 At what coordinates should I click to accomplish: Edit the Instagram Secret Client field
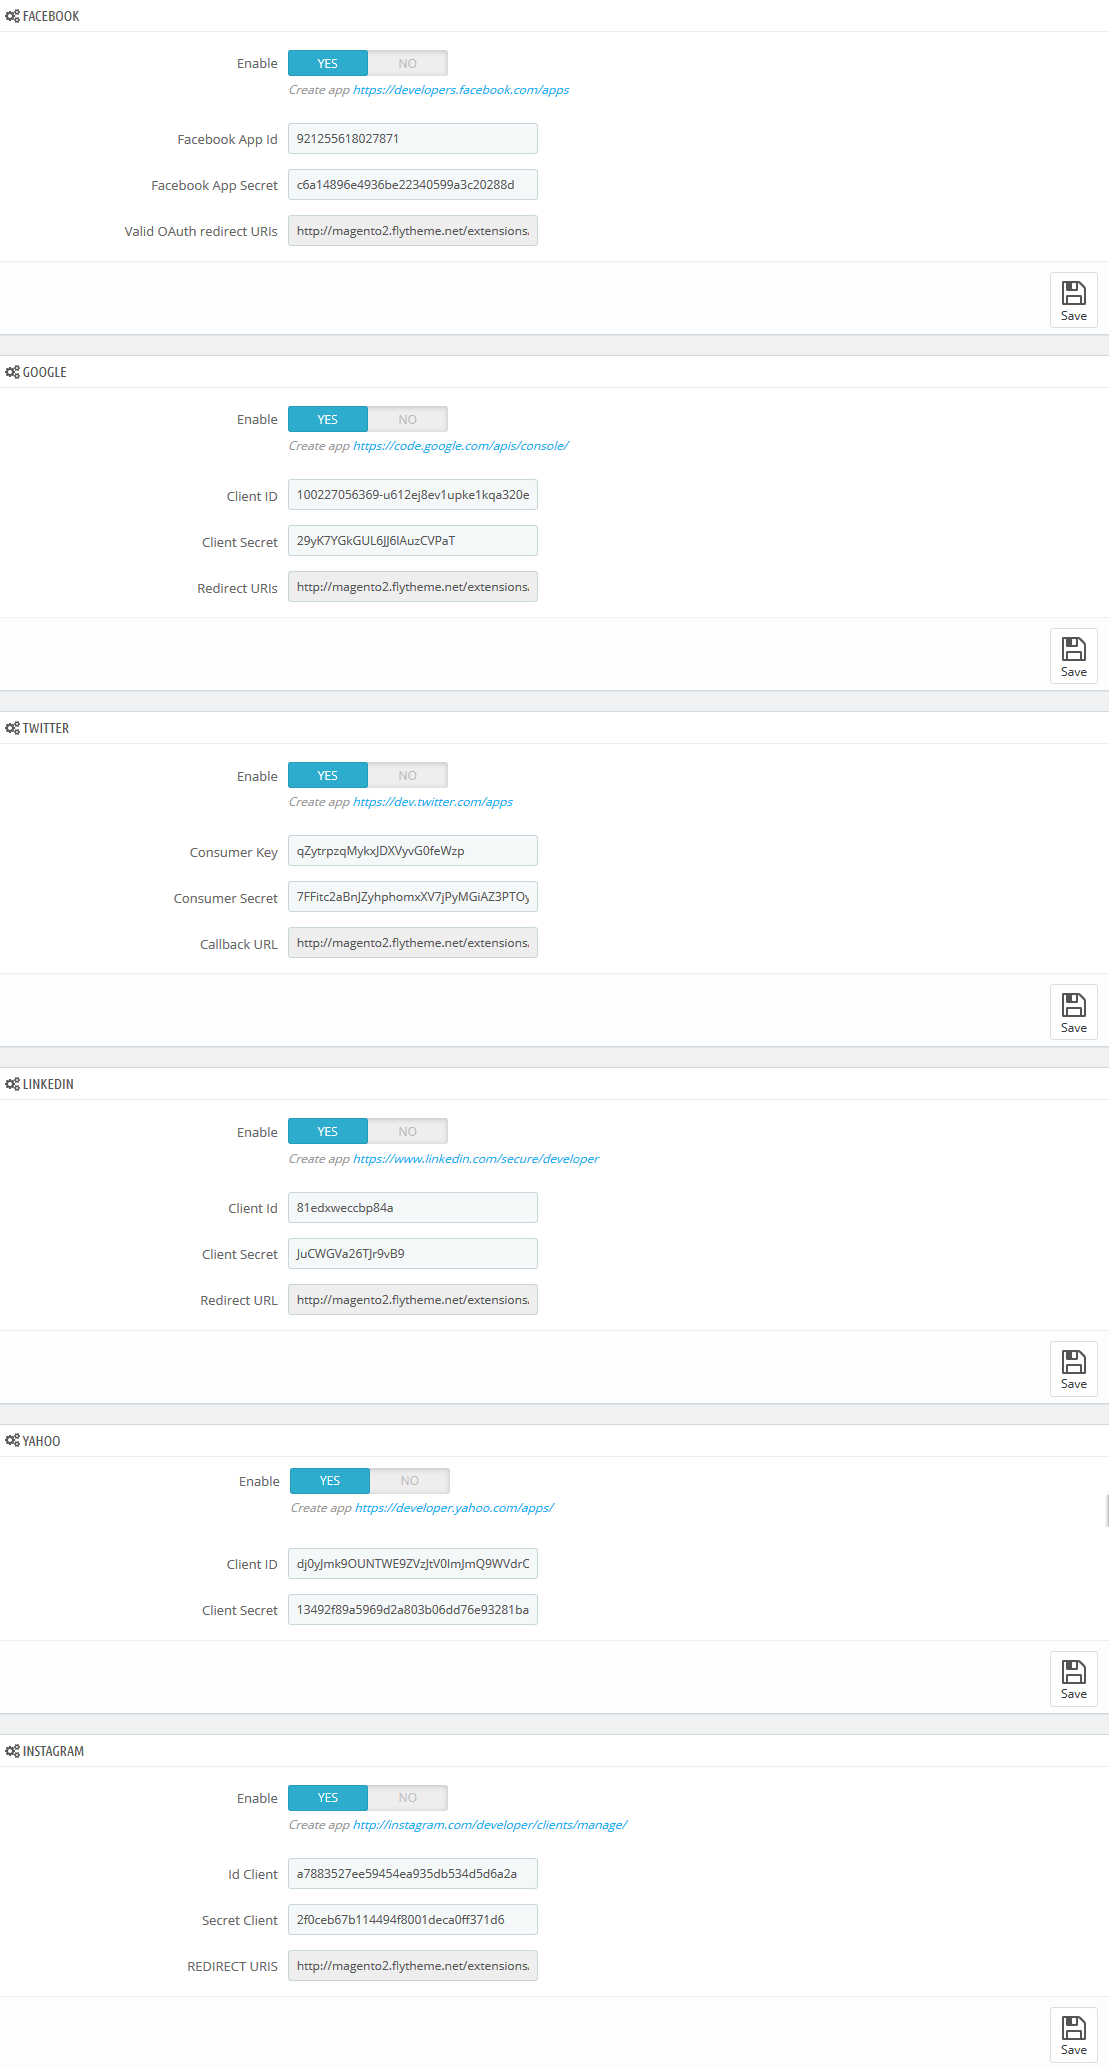tap(413, 1920)
